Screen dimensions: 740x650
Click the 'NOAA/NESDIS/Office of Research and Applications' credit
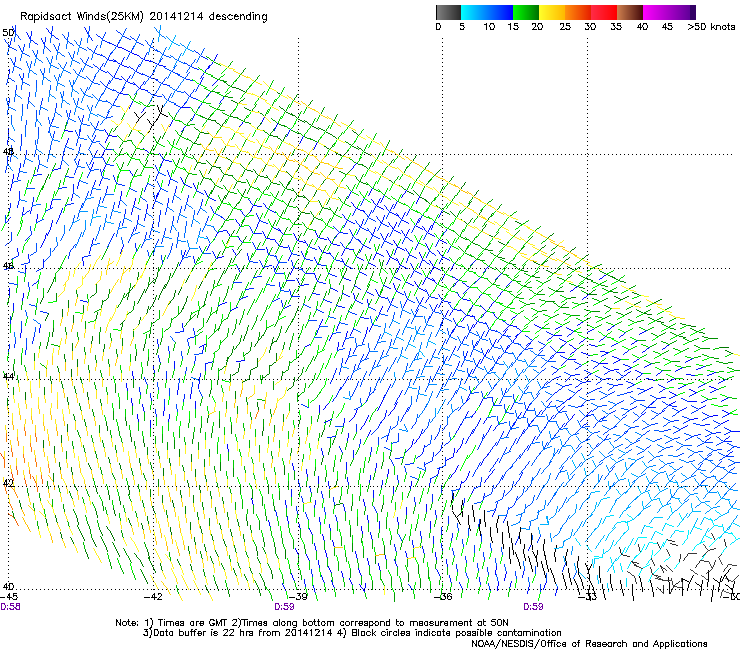click(x=589, y=644)
